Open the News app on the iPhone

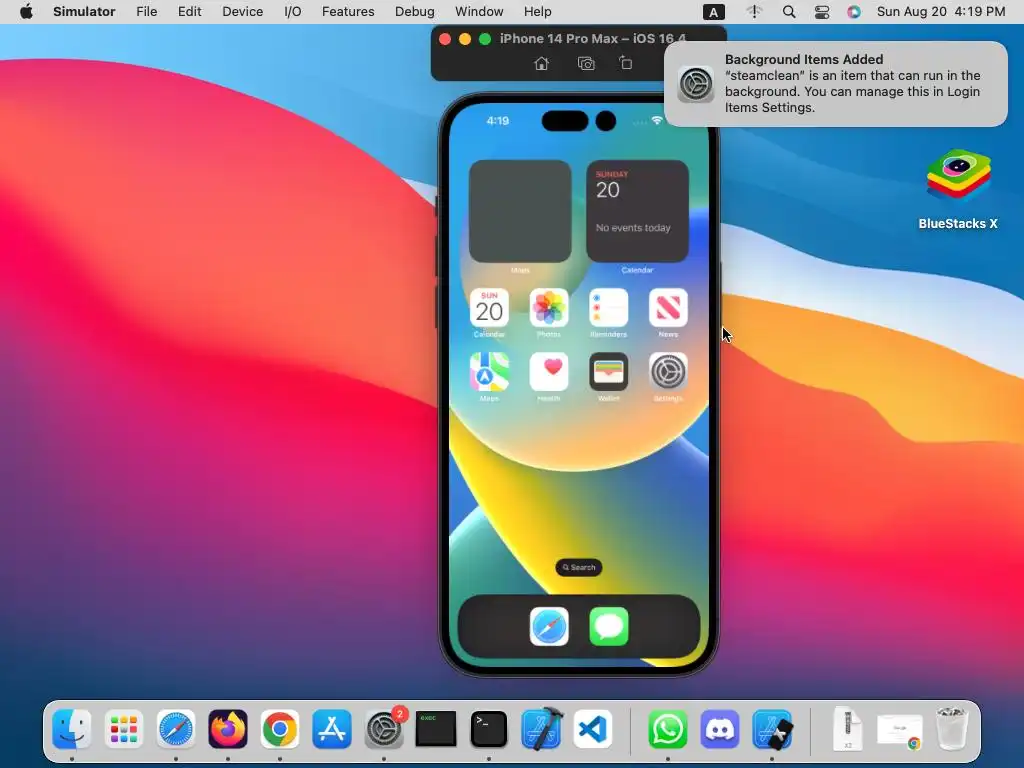pos(668,308)
